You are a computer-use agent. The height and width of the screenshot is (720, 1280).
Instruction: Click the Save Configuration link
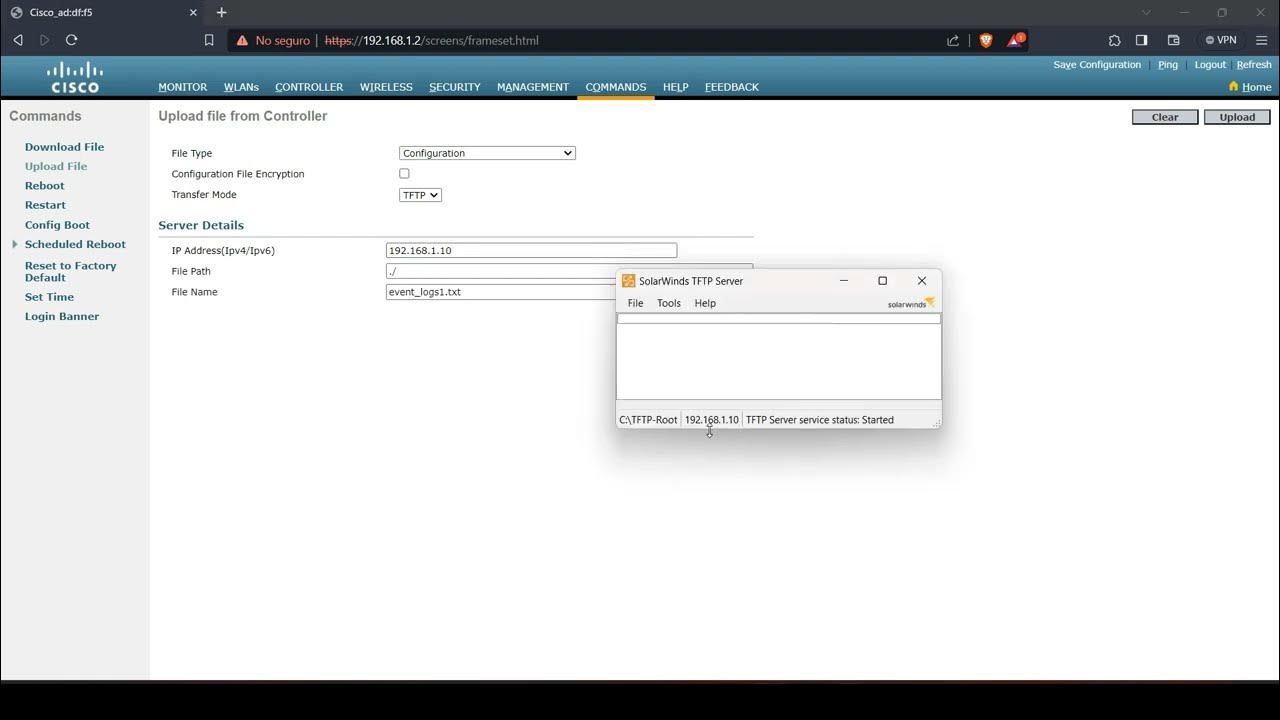click(1096, 64)
